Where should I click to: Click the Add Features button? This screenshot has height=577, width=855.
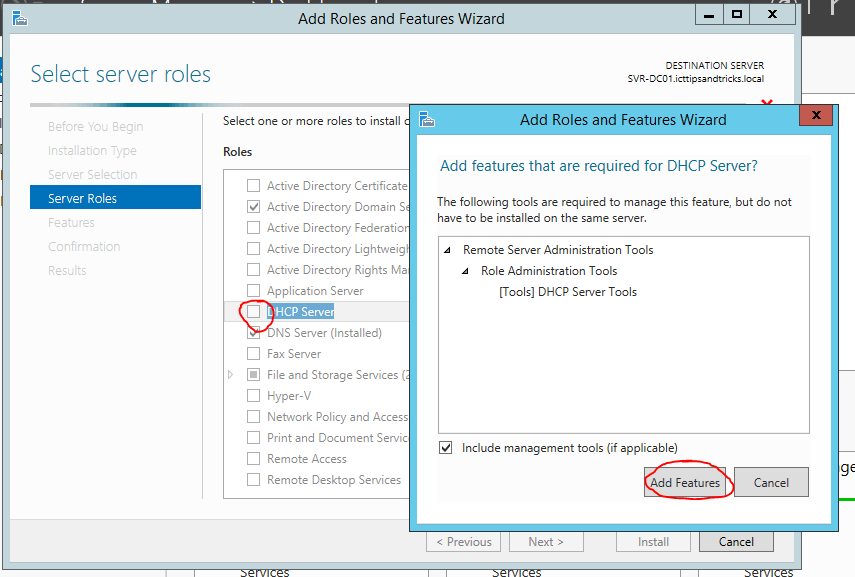click(685, 482)
